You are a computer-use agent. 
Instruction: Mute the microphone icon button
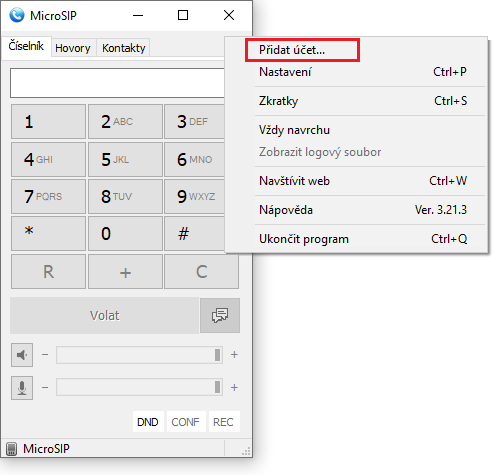point(22,388)
